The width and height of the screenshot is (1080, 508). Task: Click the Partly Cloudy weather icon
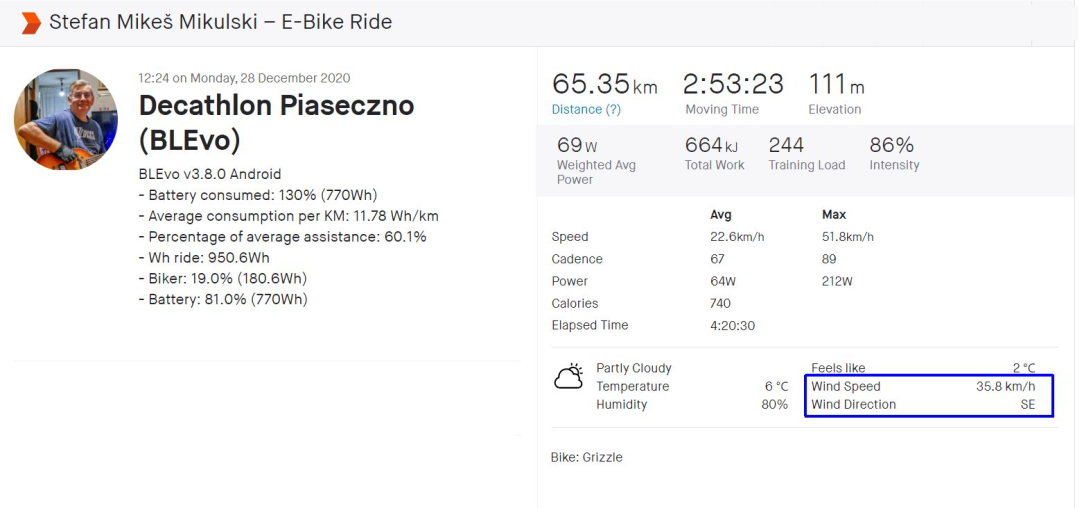click(569, 377)
